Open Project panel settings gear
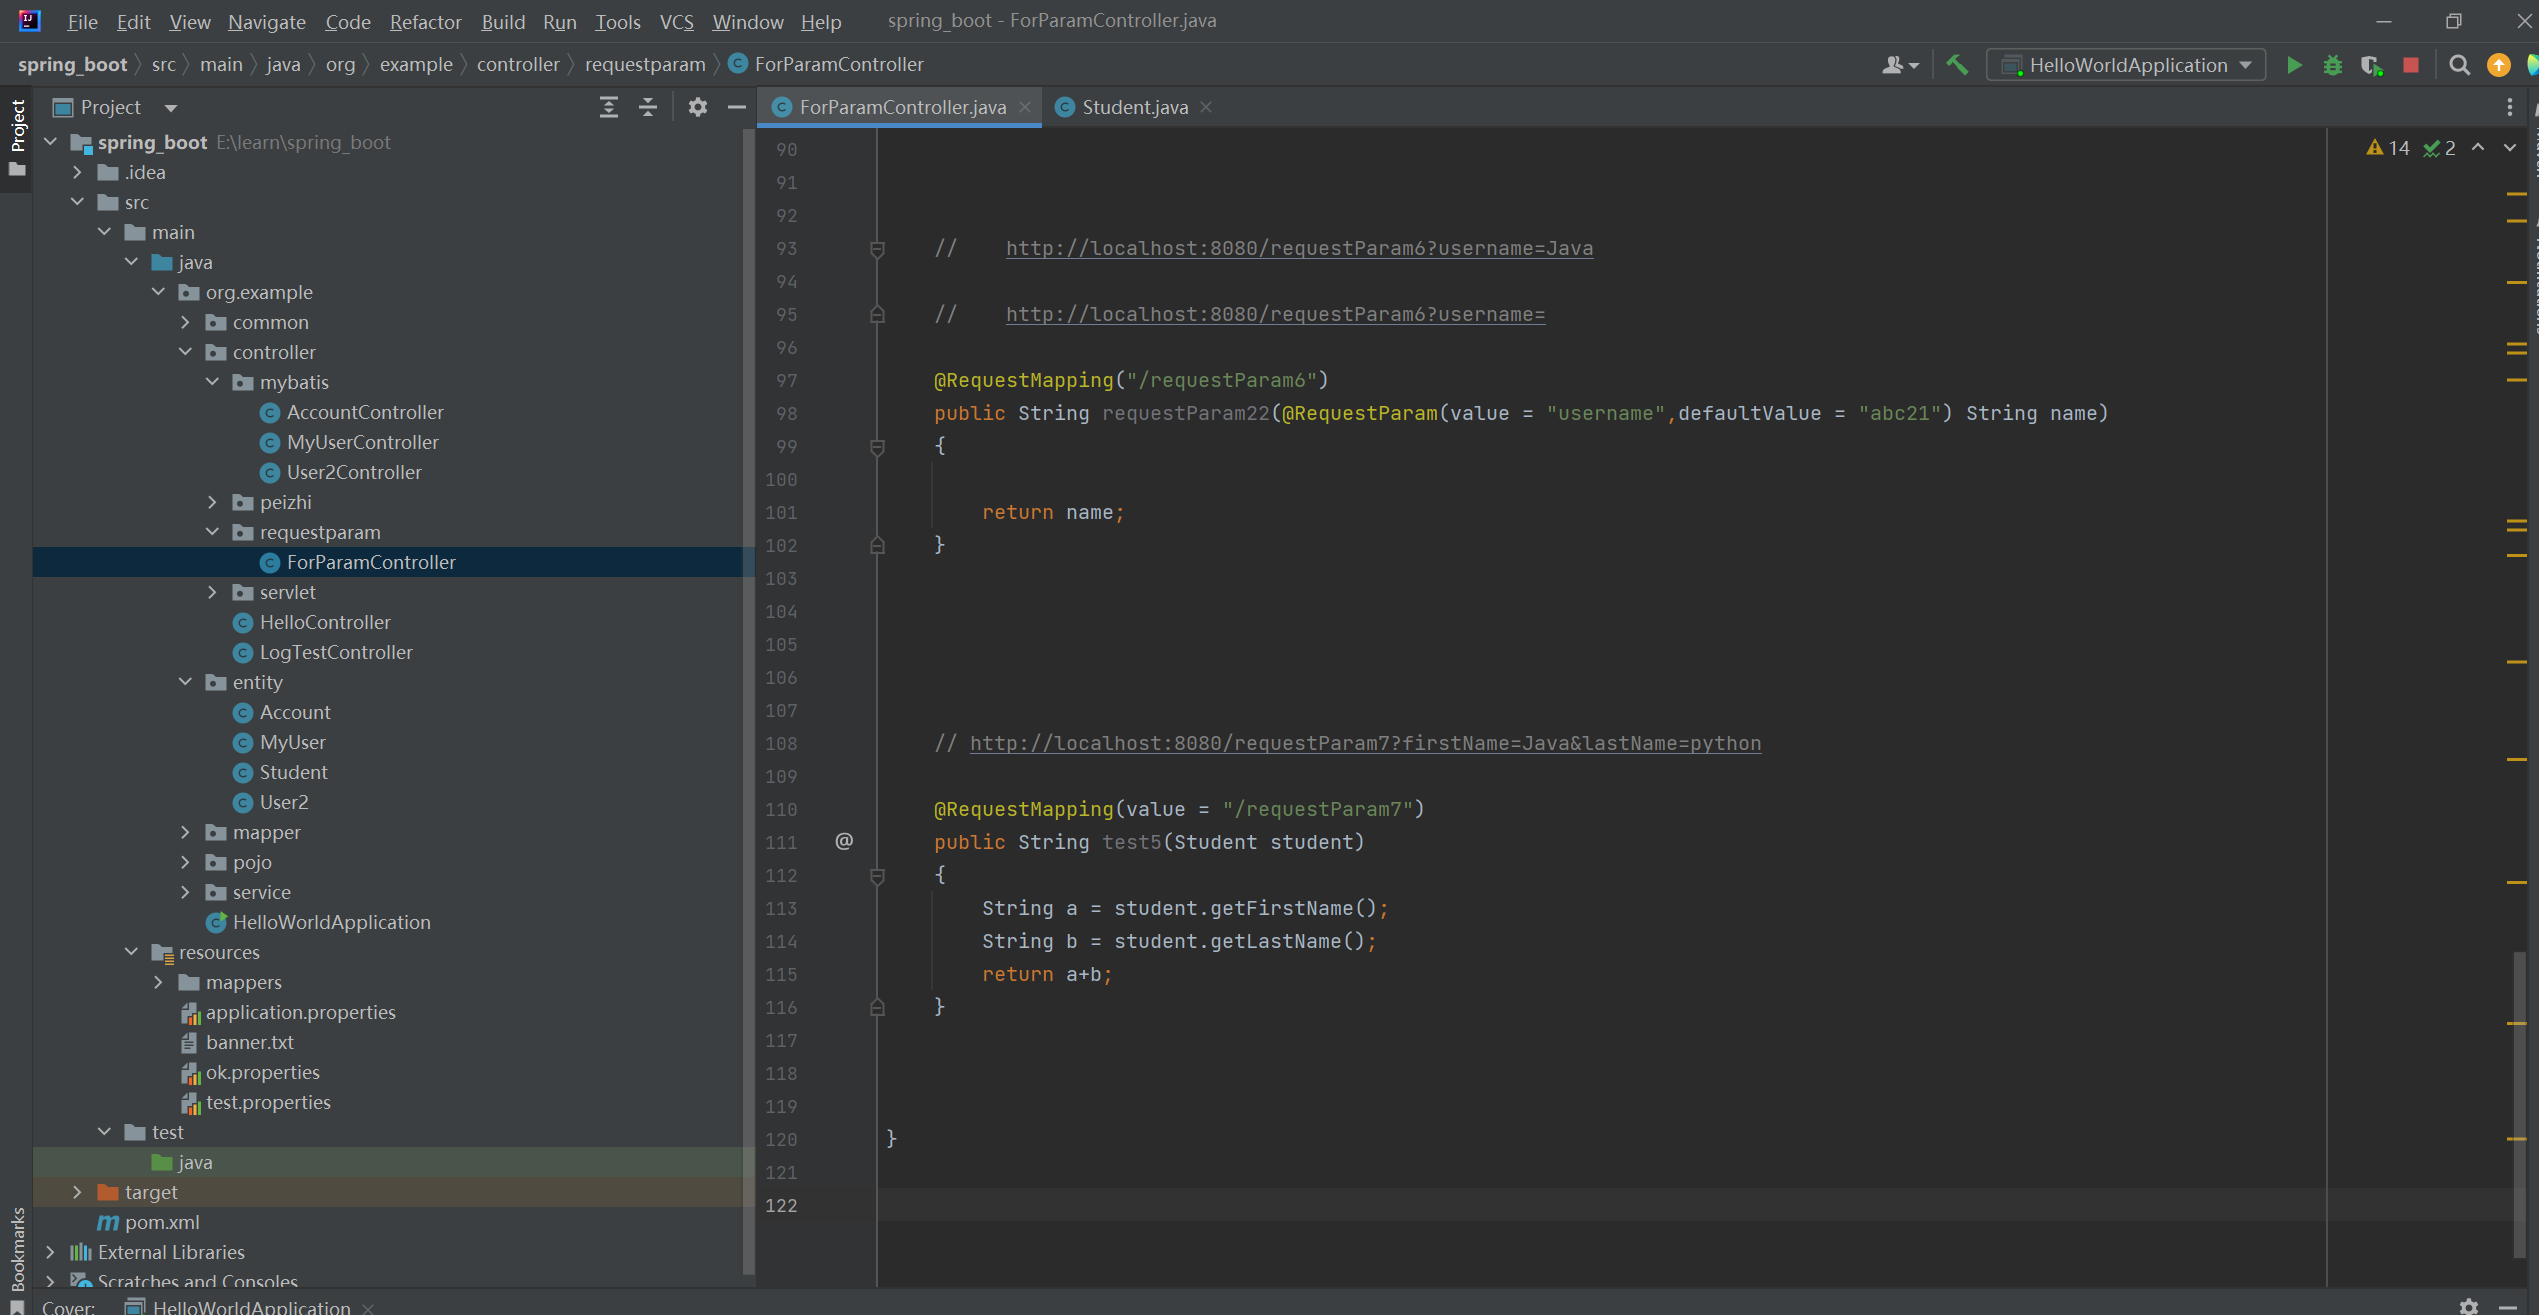 [697, 107]
